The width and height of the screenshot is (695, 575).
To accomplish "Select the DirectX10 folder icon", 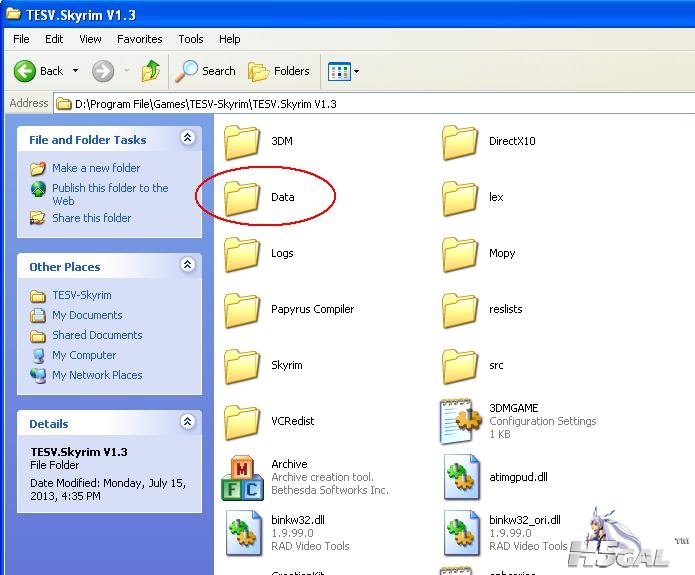I will [x=460, y=142].
